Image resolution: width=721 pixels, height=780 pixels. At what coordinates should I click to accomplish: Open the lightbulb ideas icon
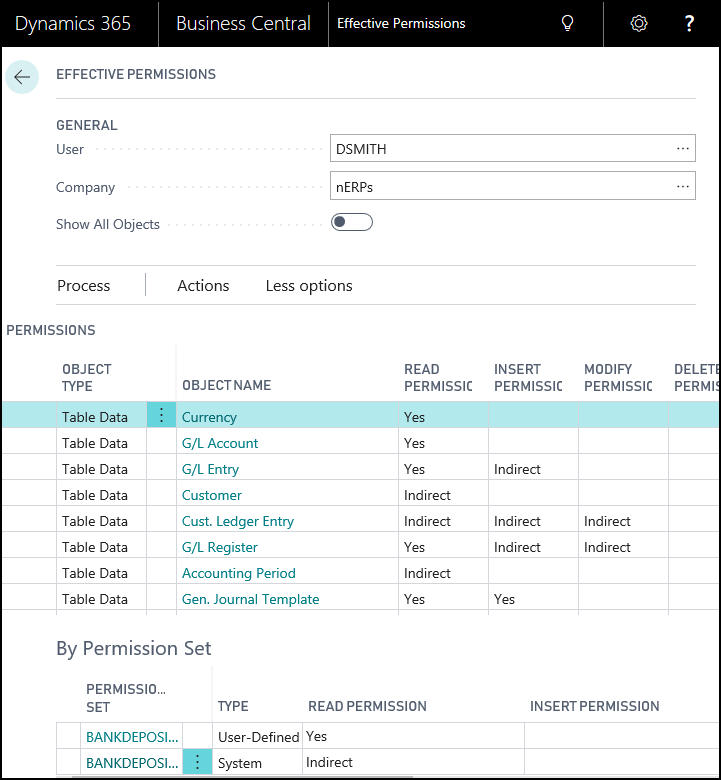[567, 23]
